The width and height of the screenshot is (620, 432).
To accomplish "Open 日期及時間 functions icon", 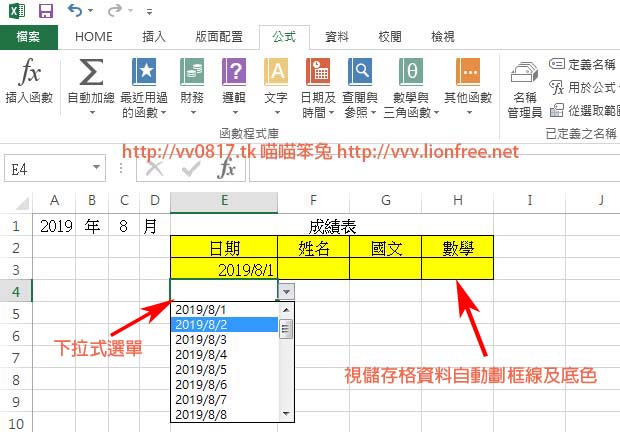I will 318,72.
